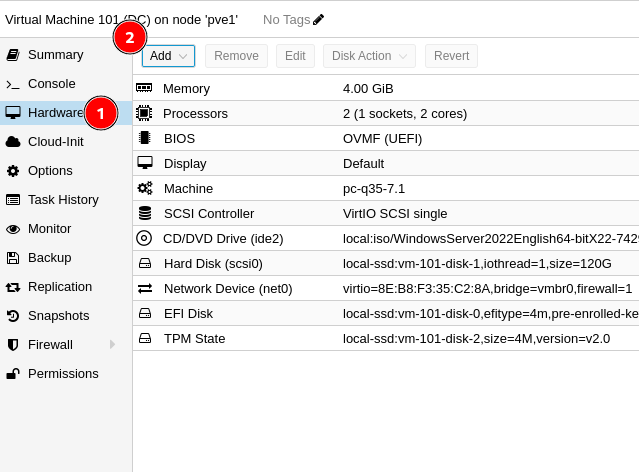Click the Memory RAM icon

144,88
